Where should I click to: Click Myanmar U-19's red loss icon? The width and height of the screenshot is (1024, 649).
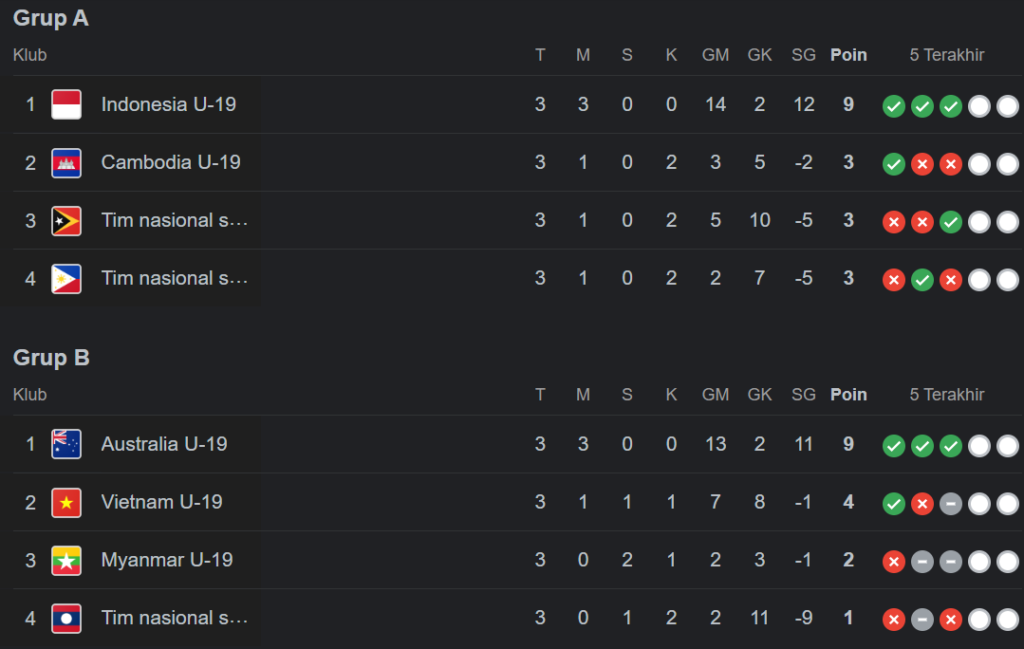(x=894, y=562)
